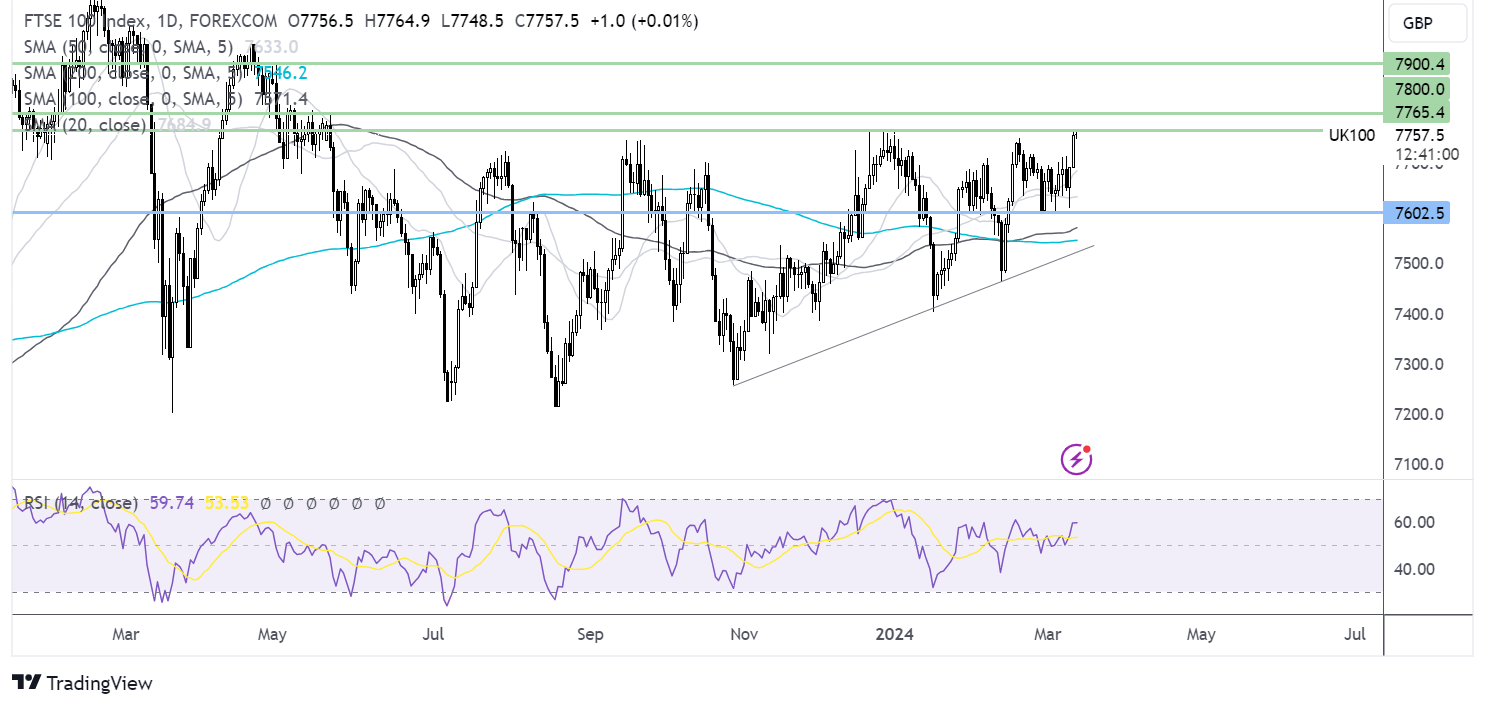
Task: Click the 7900.4 green price label
Action: [x=1416, y=64]
